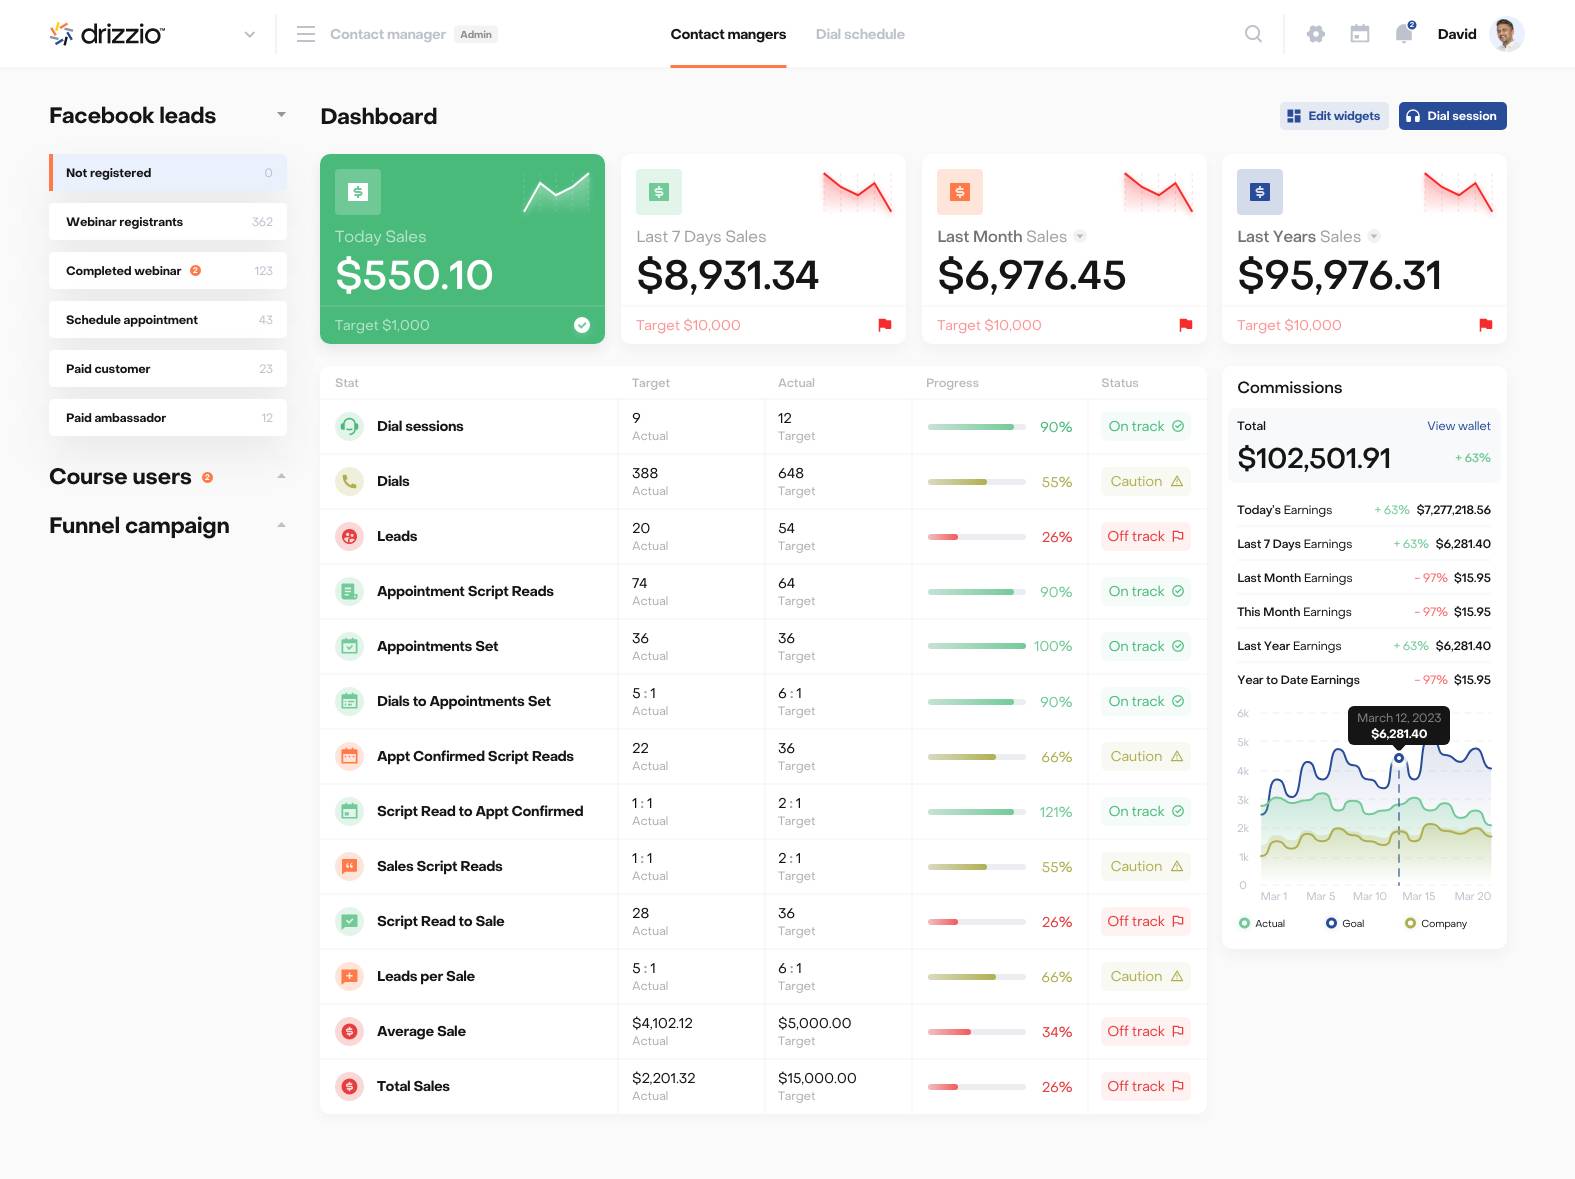This screenshot has width=1575, height=1179.
Task: Collapse the Facebook leads section
Action: (281, 115)
